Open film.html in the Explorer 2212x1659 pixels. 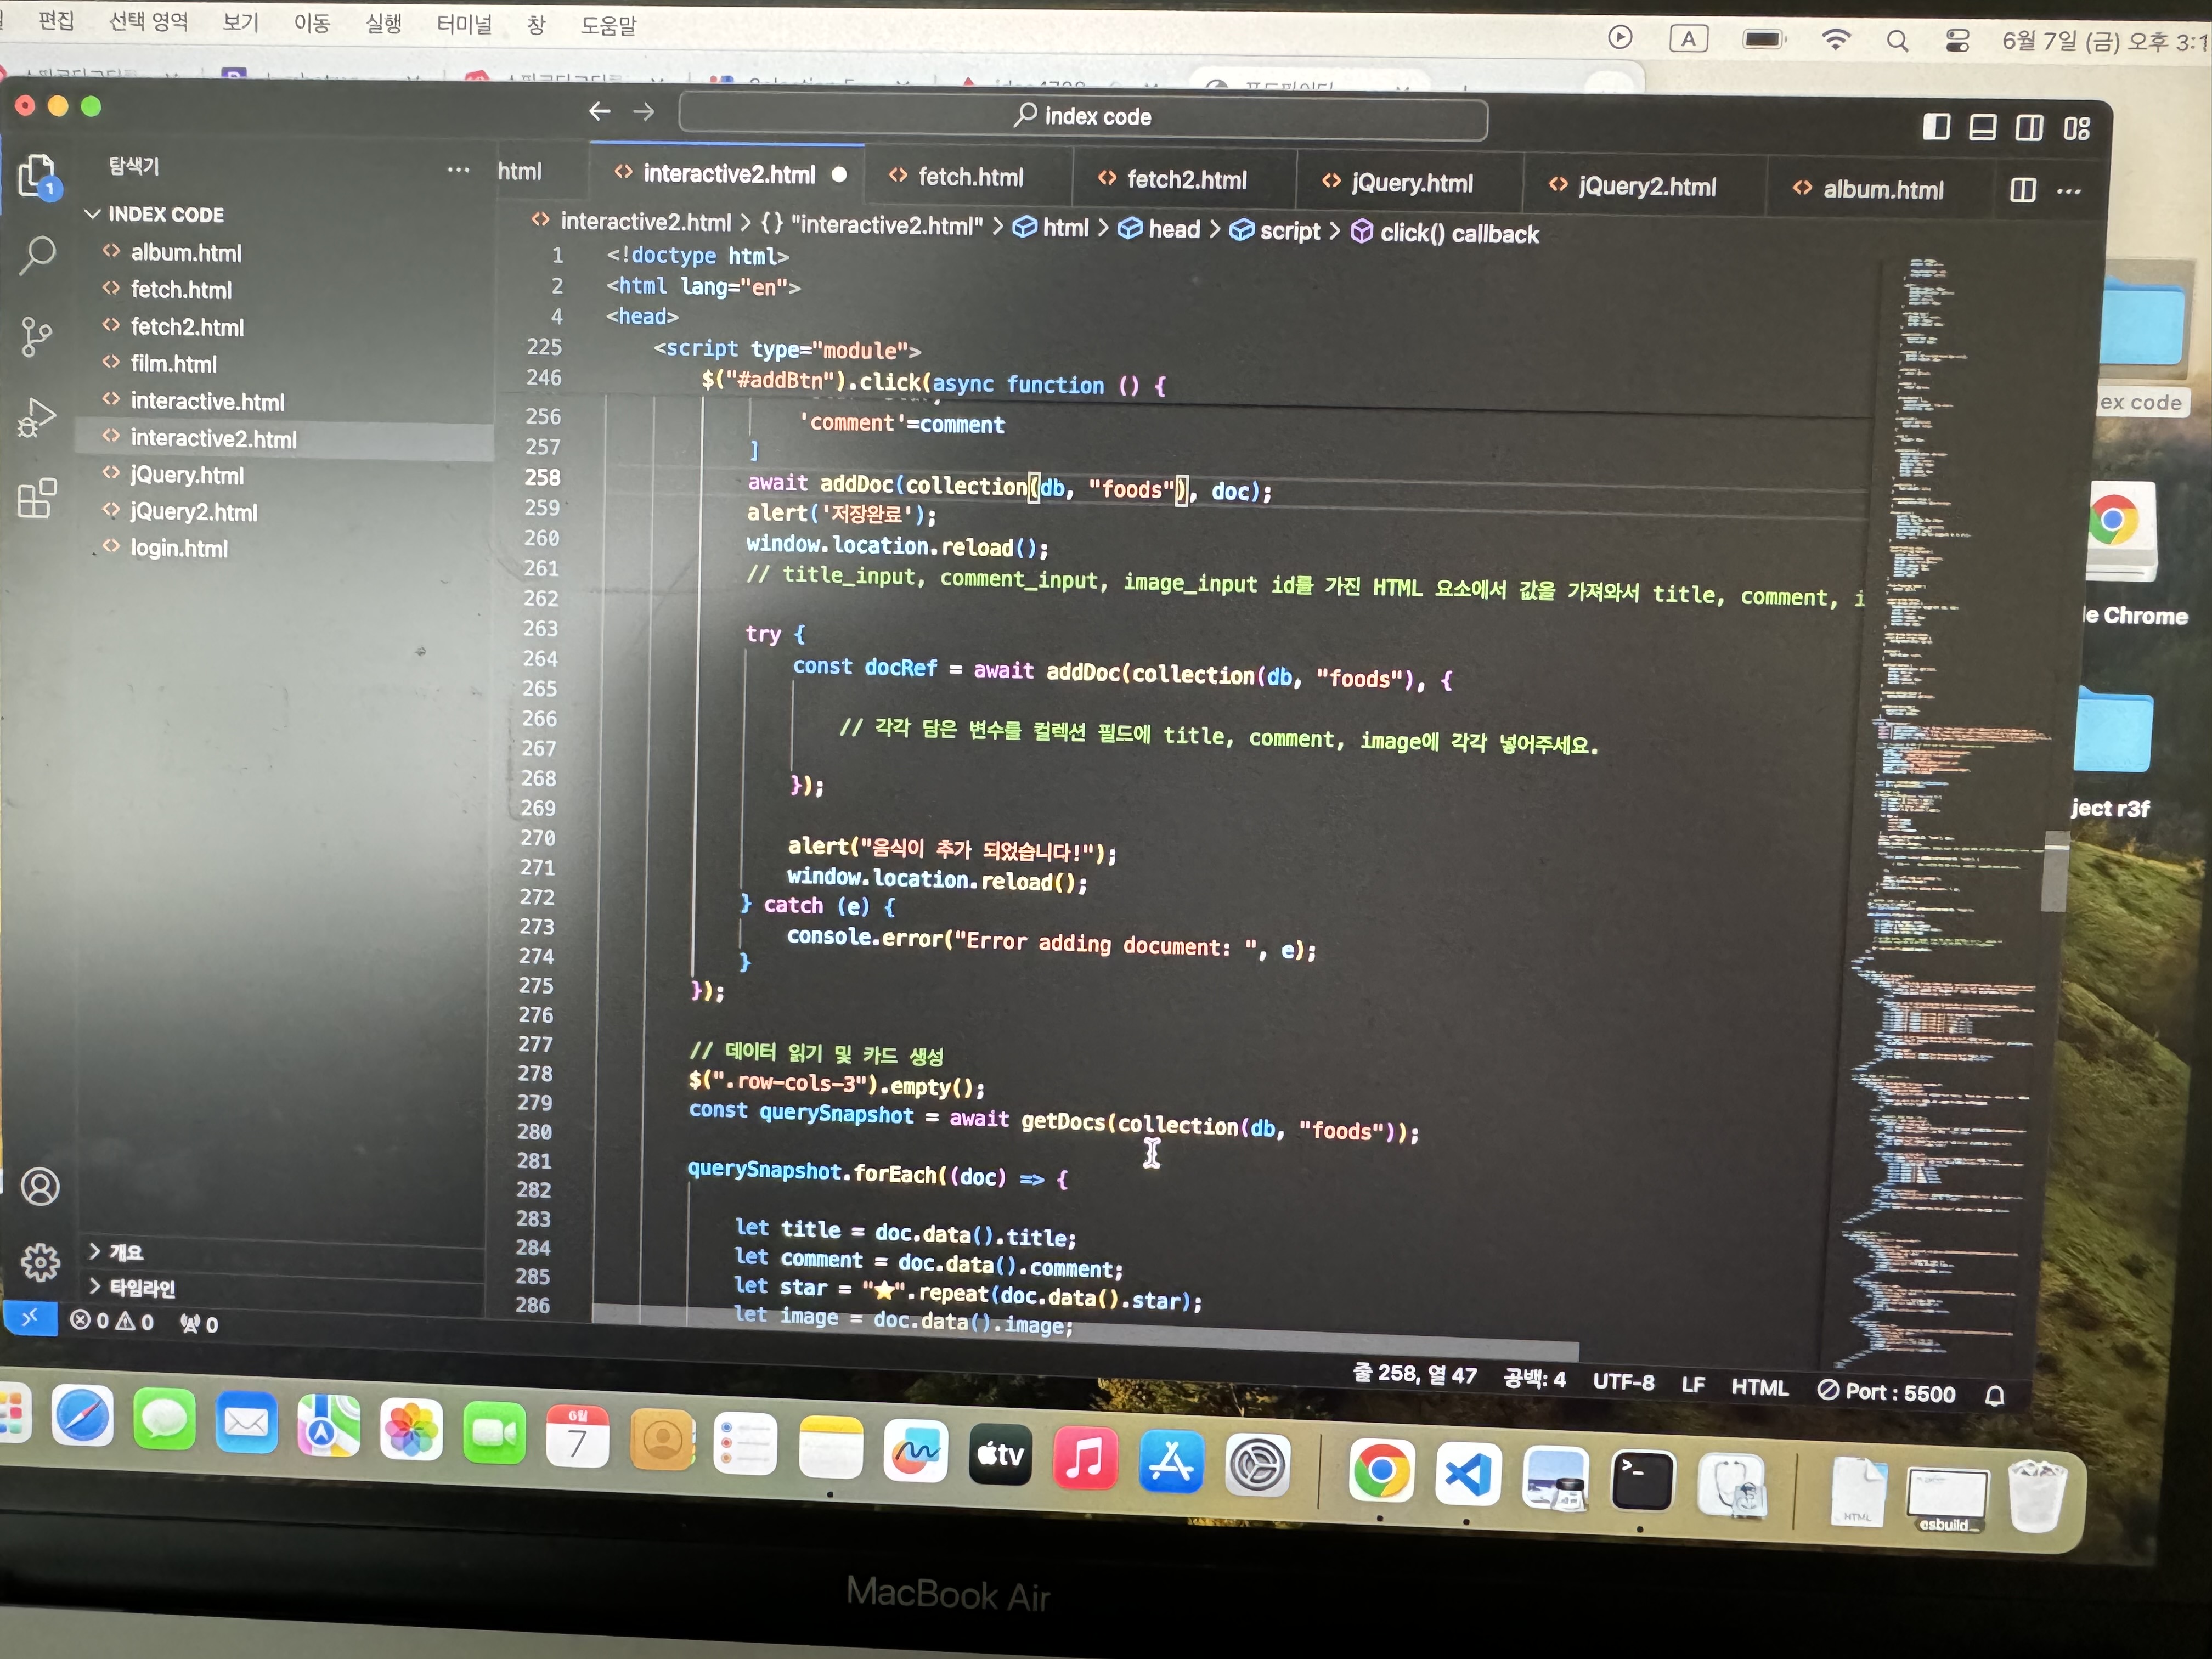point(173,364)
